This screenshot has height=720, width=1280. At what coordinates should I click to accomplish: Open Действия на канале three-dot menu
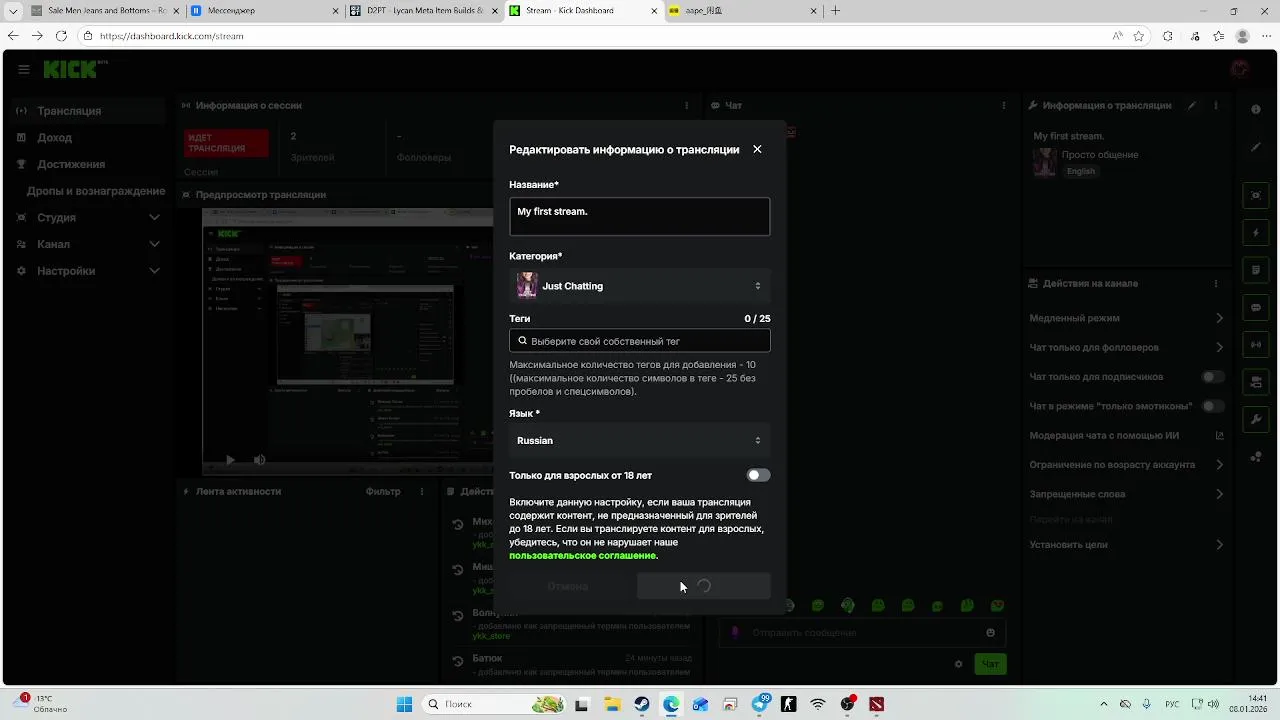[1216, 283]
